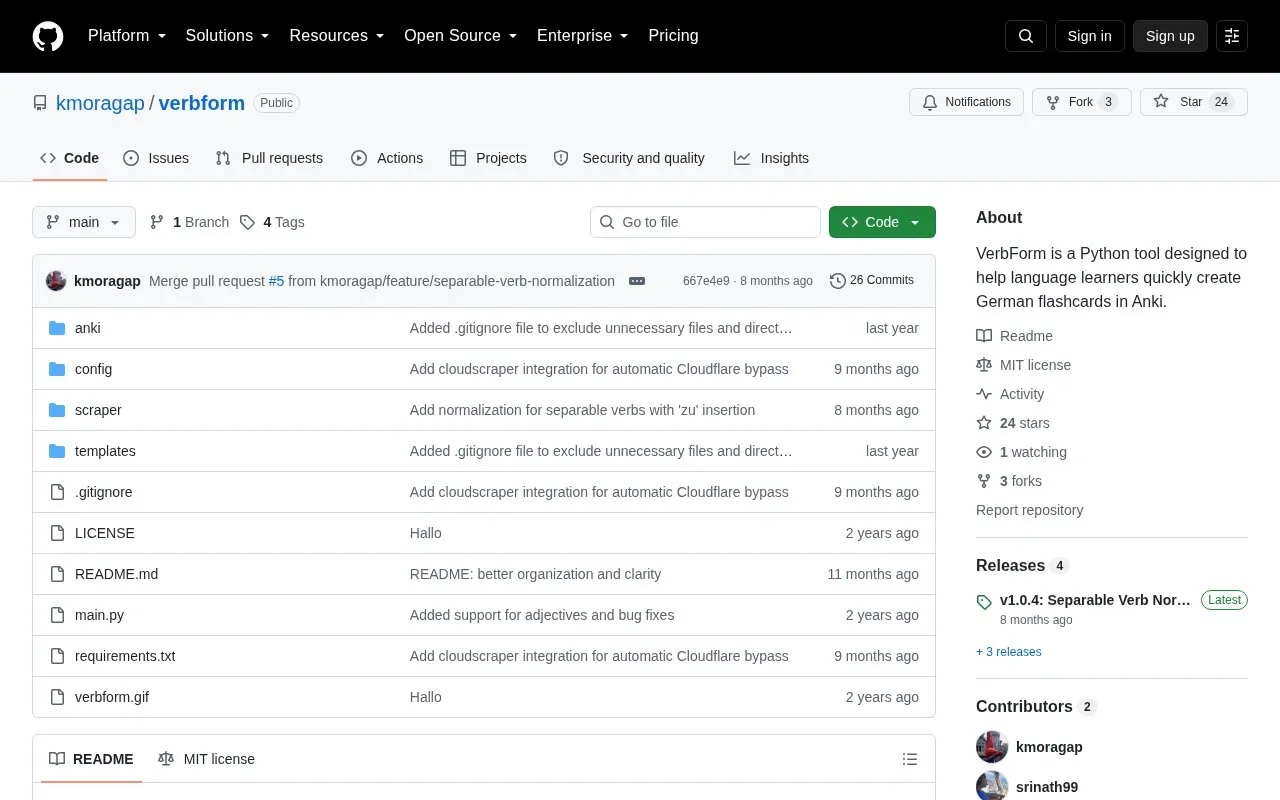This screenshot has height=800, width=1280.
Task: Focus the Go to file search field
Action: click(705, 222)
